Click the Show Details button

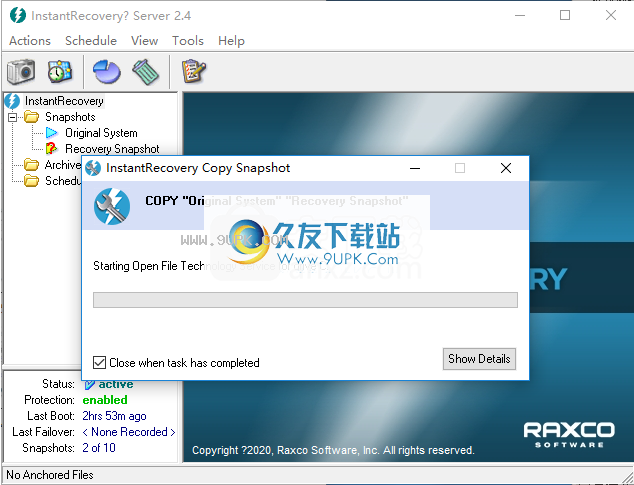coord(479,359)
